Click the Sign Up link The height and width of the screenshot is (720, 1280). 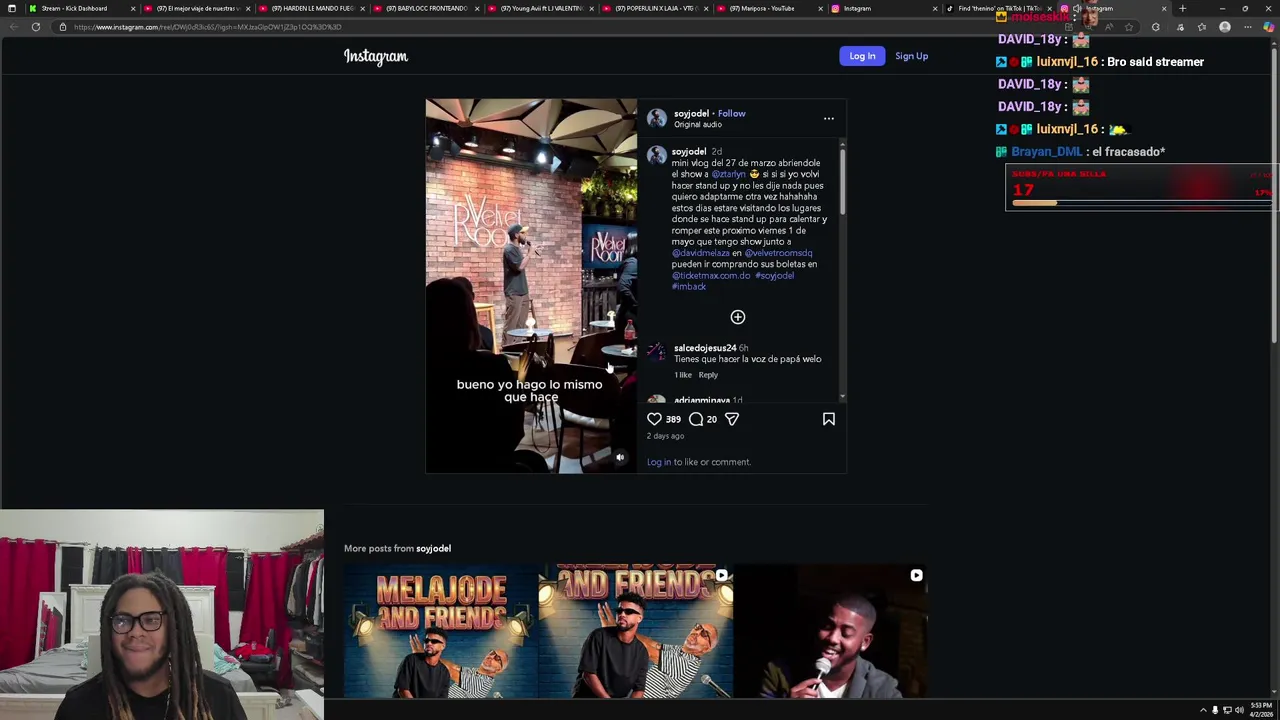(x=911, y=56)
